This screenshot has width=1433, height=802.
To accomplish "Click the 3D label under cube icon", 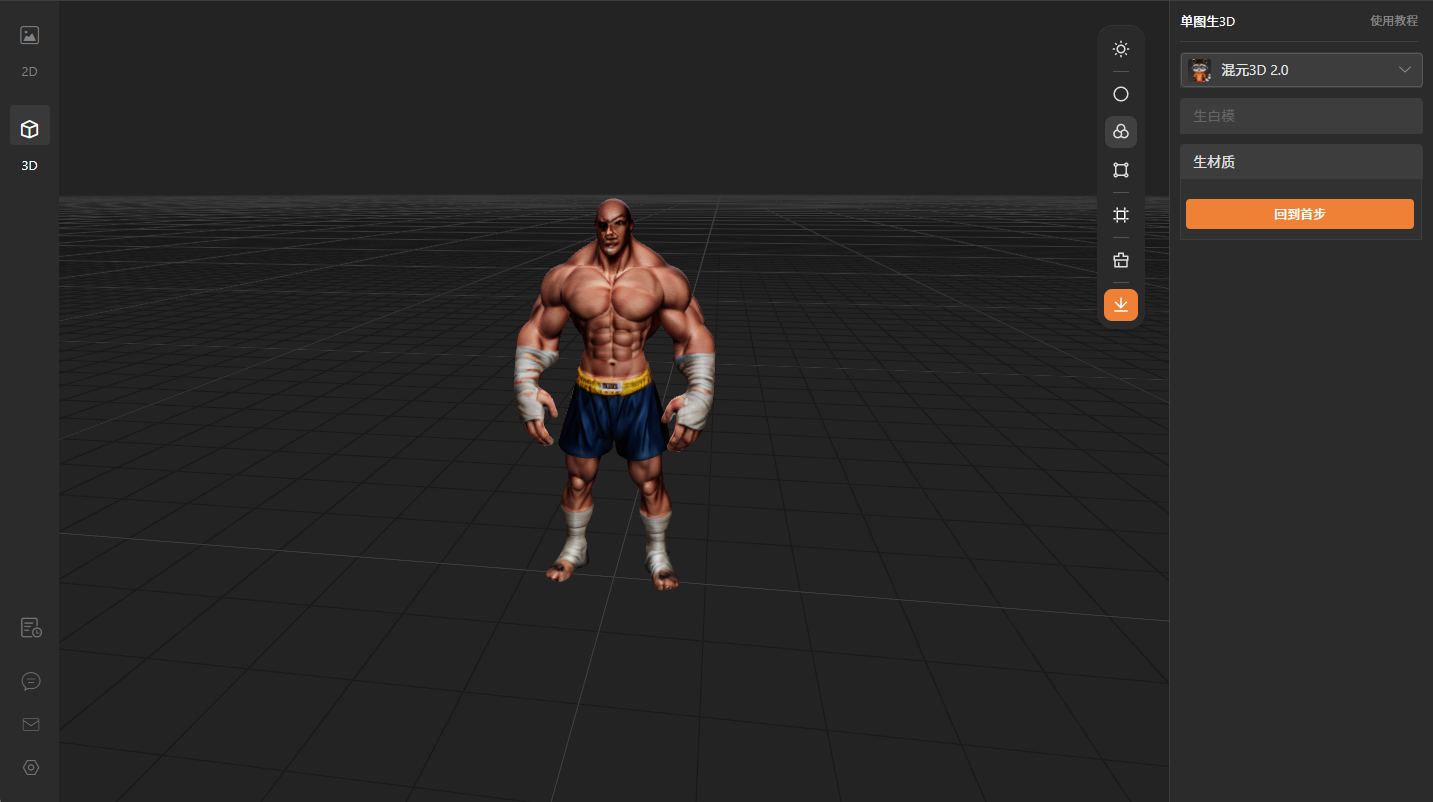I will click(30, 166).
